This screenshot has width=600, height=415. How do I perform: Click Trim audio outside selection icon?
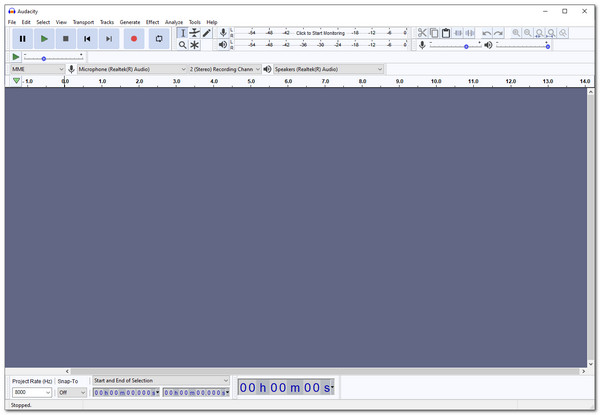tap(458, 33)
